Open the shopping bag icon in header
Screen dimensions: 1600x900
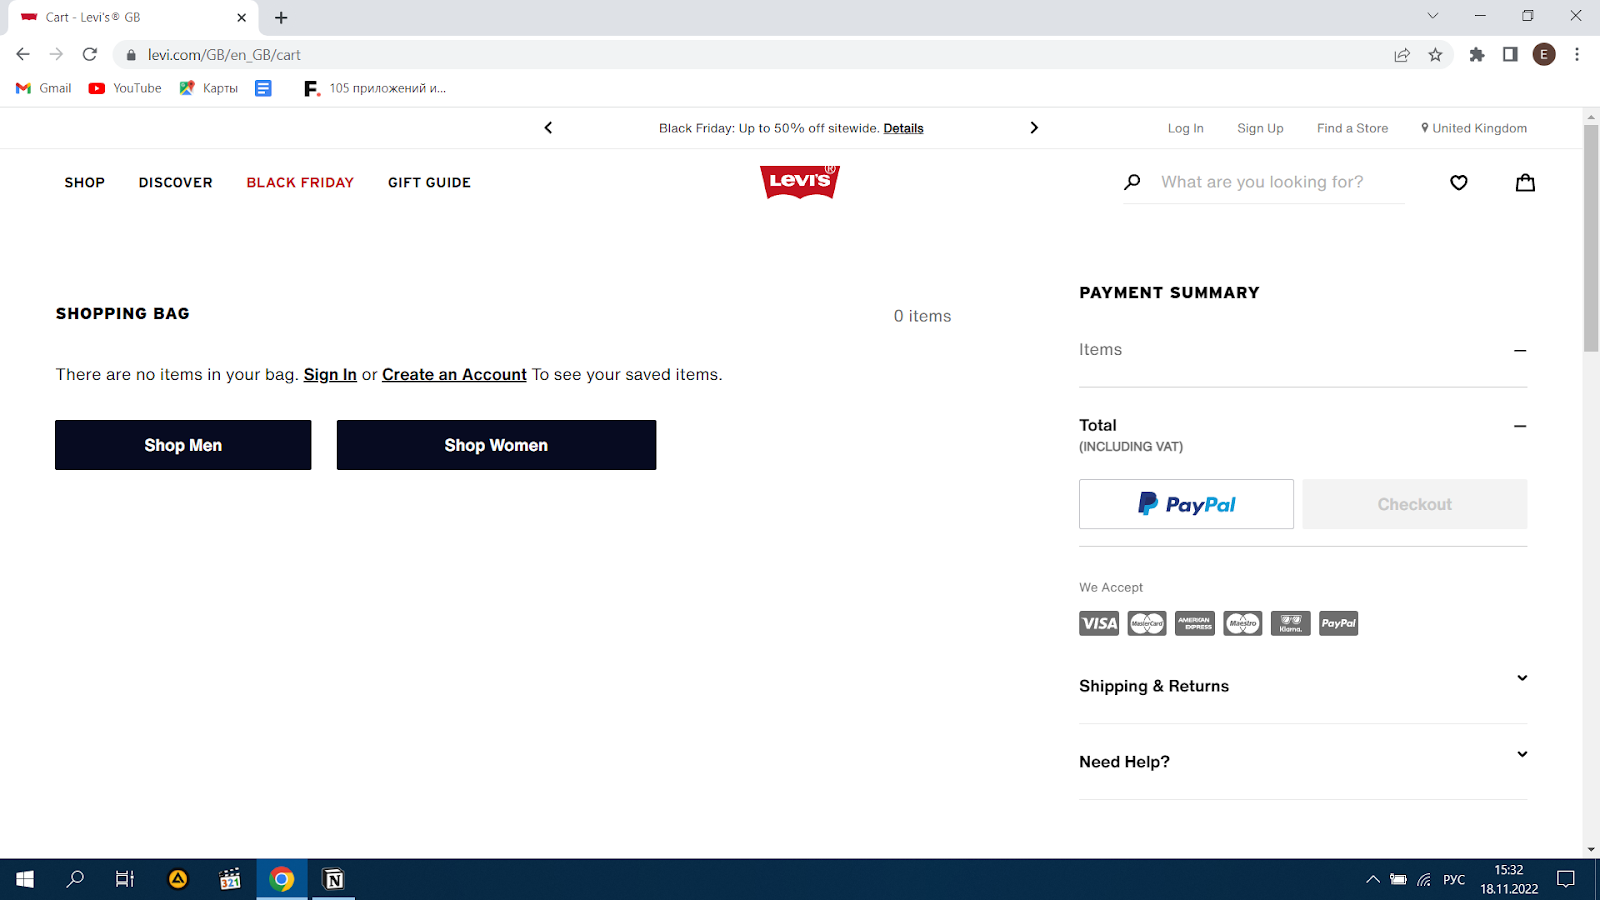[x=1525, y=182]
